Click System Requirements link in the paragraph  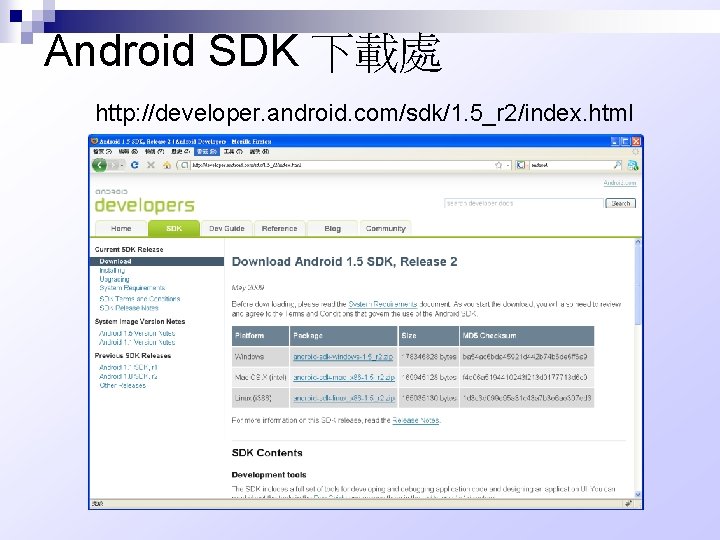[382, 304]
